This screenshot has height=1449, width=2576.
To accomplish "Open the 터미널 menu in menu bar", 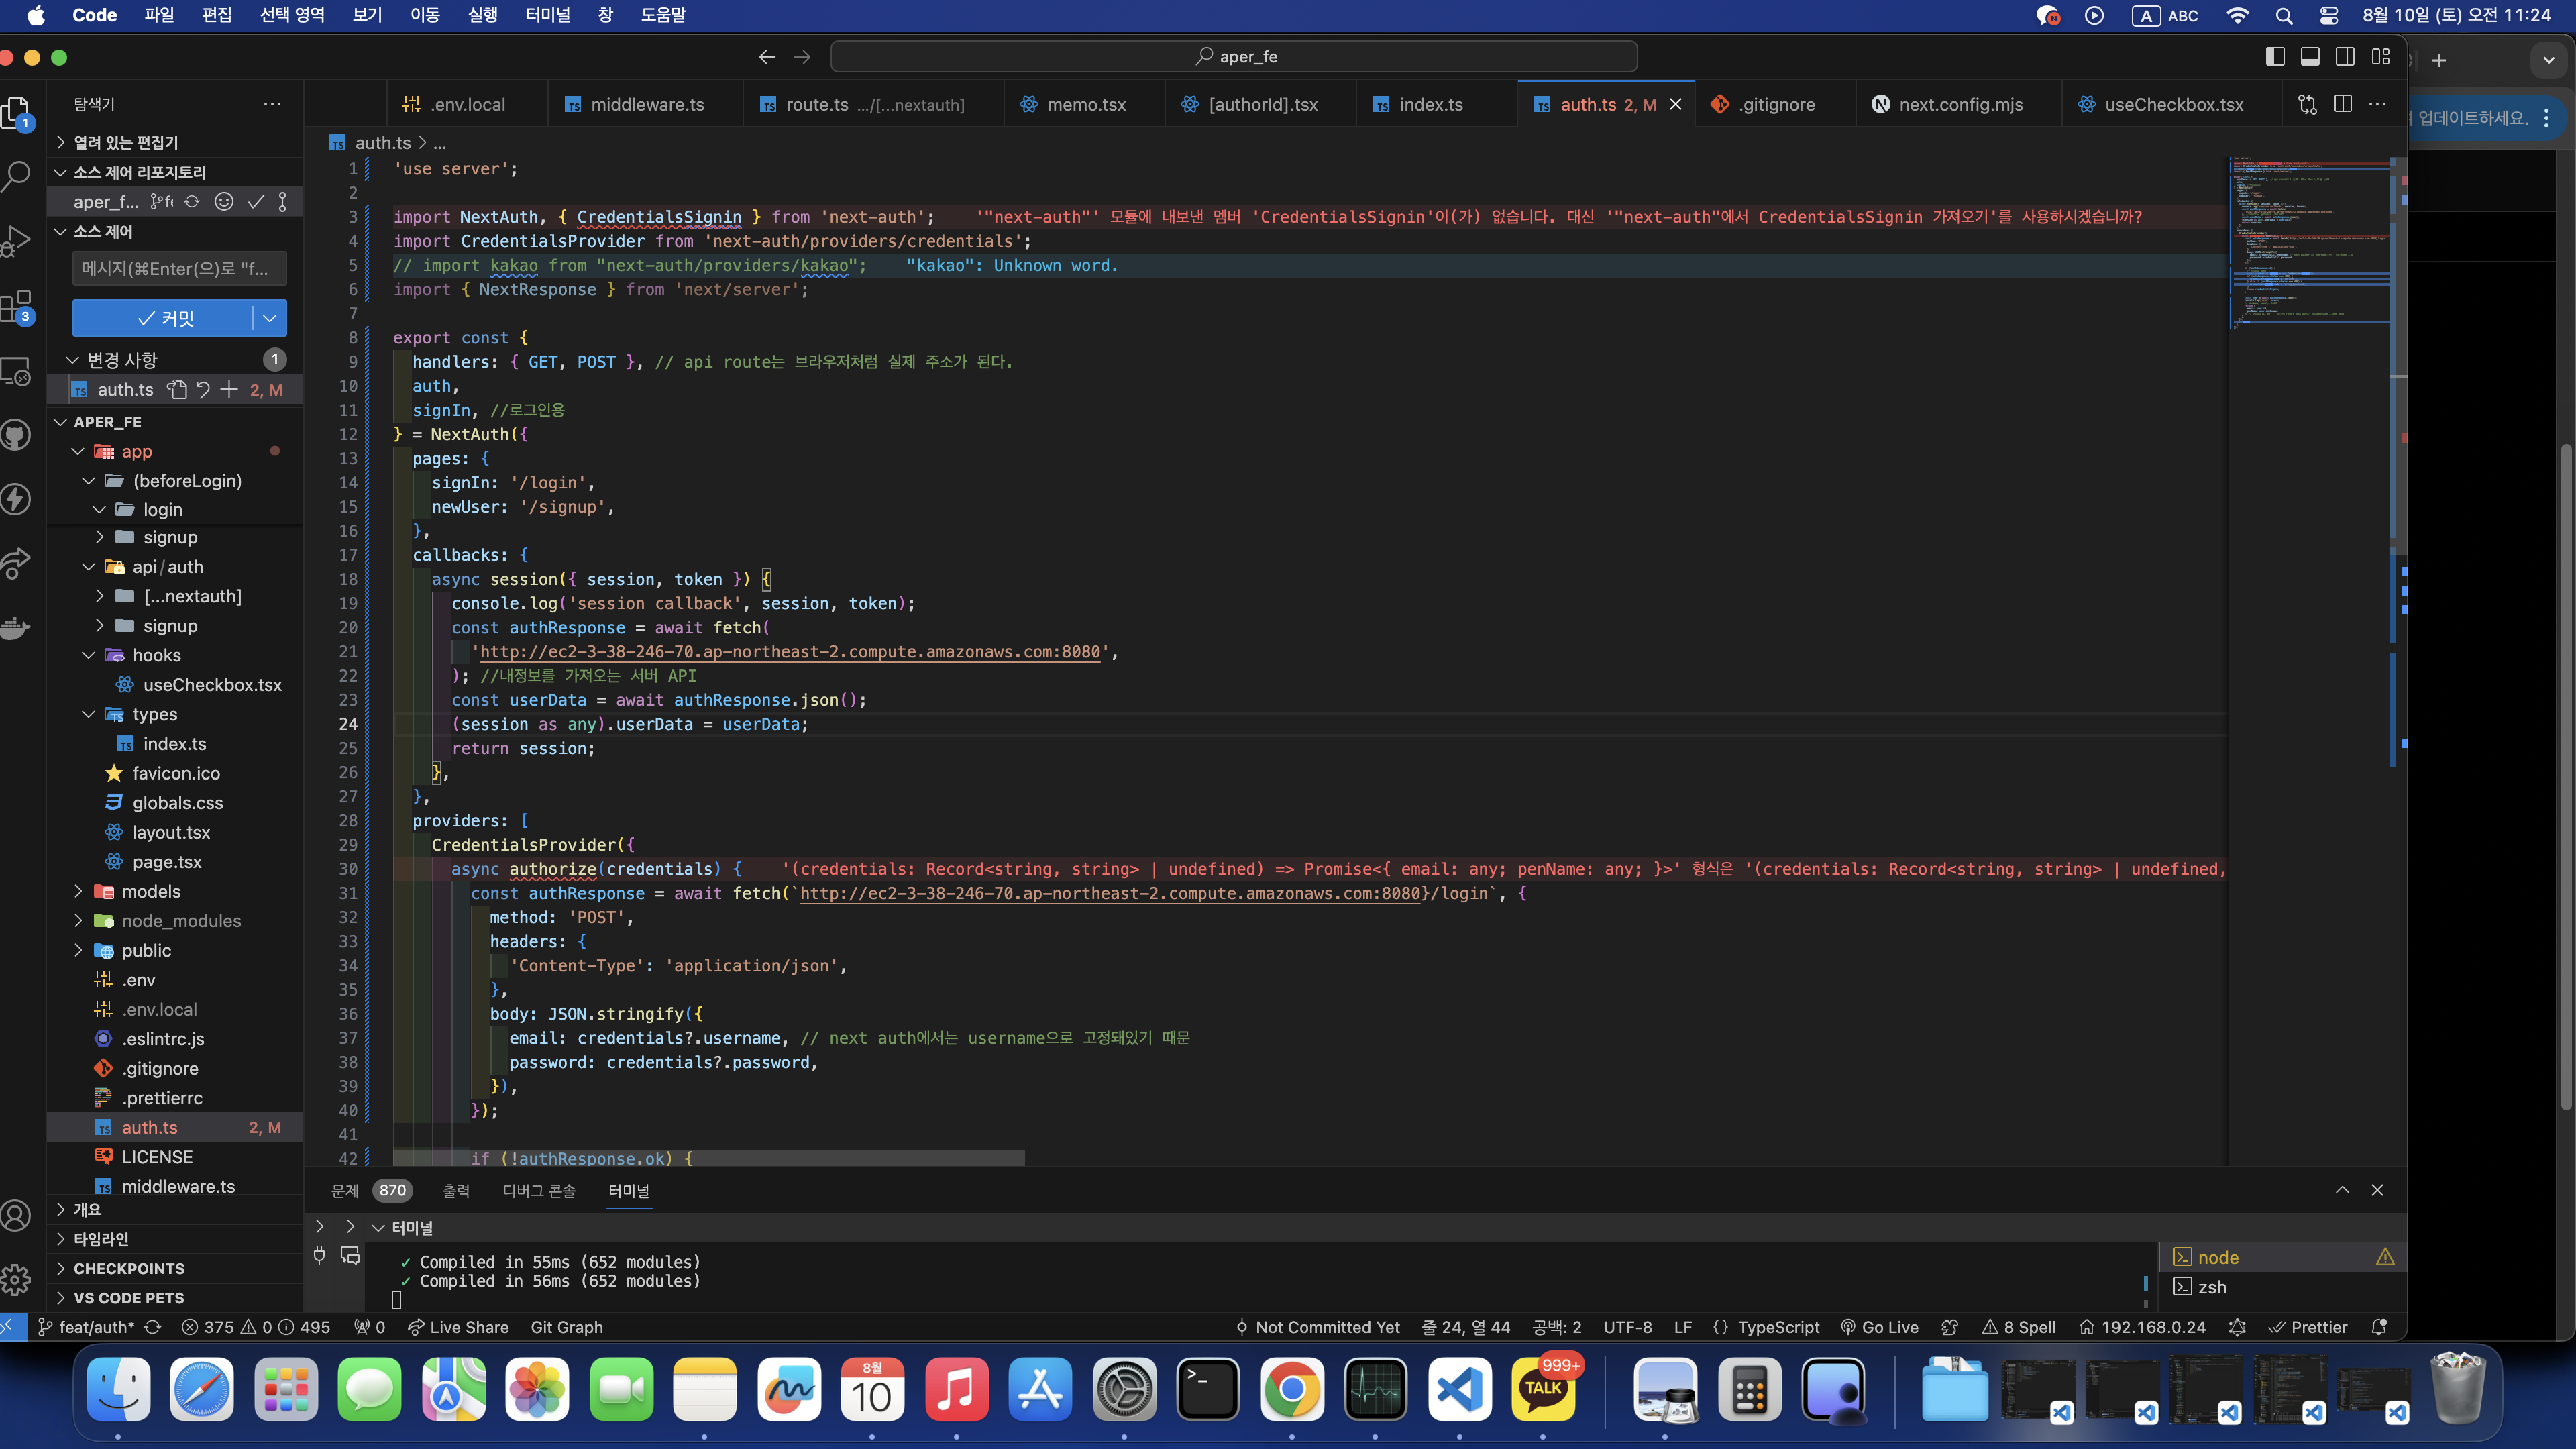I will coord(548,15).
